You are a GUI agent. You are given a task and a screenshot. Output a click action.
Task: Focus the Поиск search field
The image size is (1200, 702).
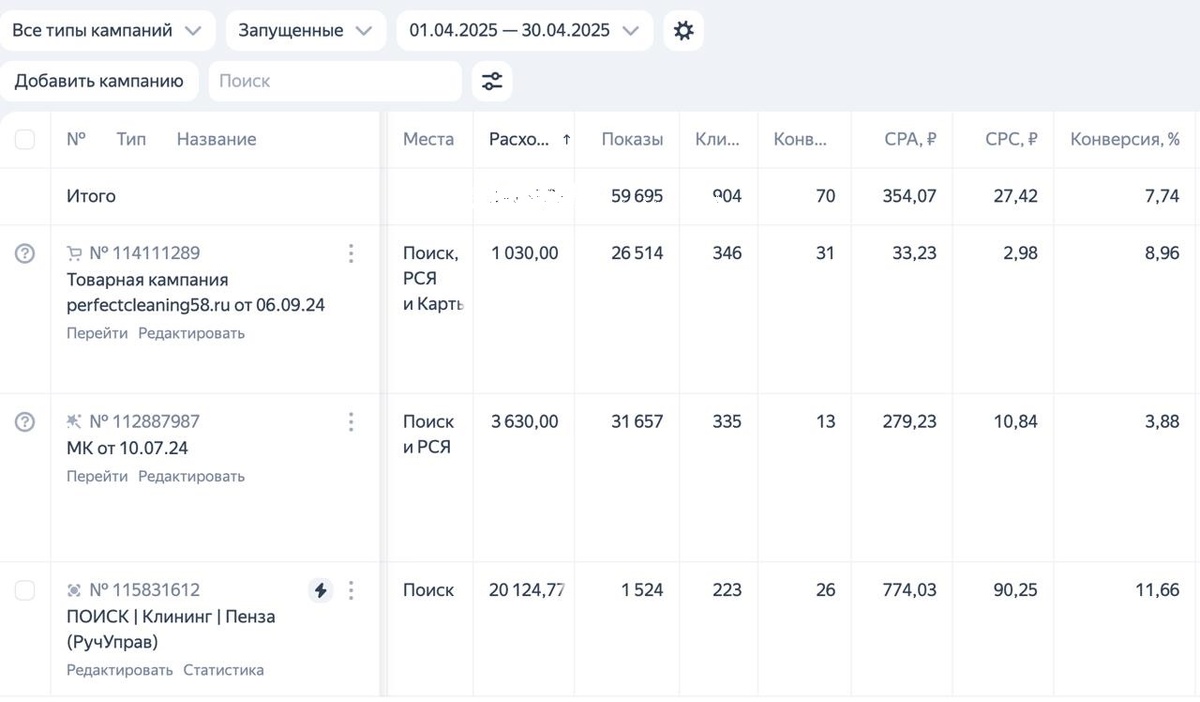coord(335,81)
